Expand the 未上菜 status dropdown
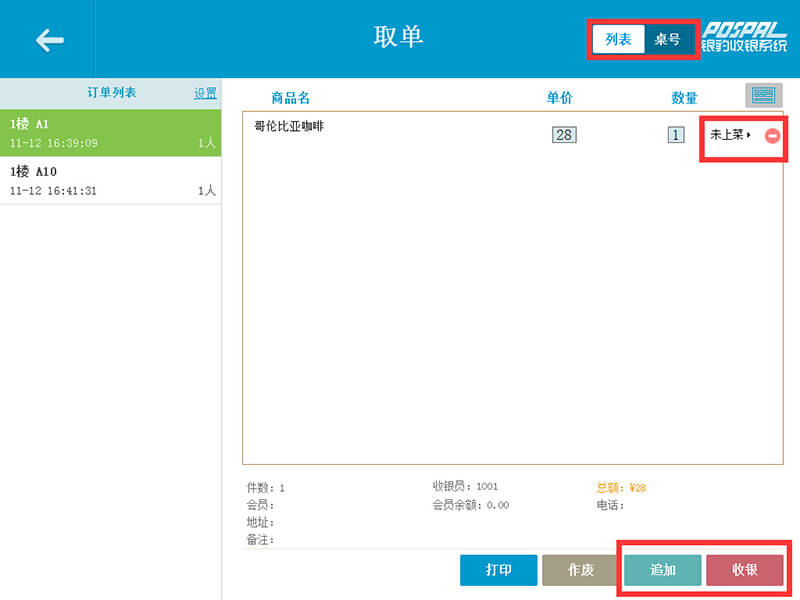800x600 pixels. pyautogui.click(x=730, y=134)
